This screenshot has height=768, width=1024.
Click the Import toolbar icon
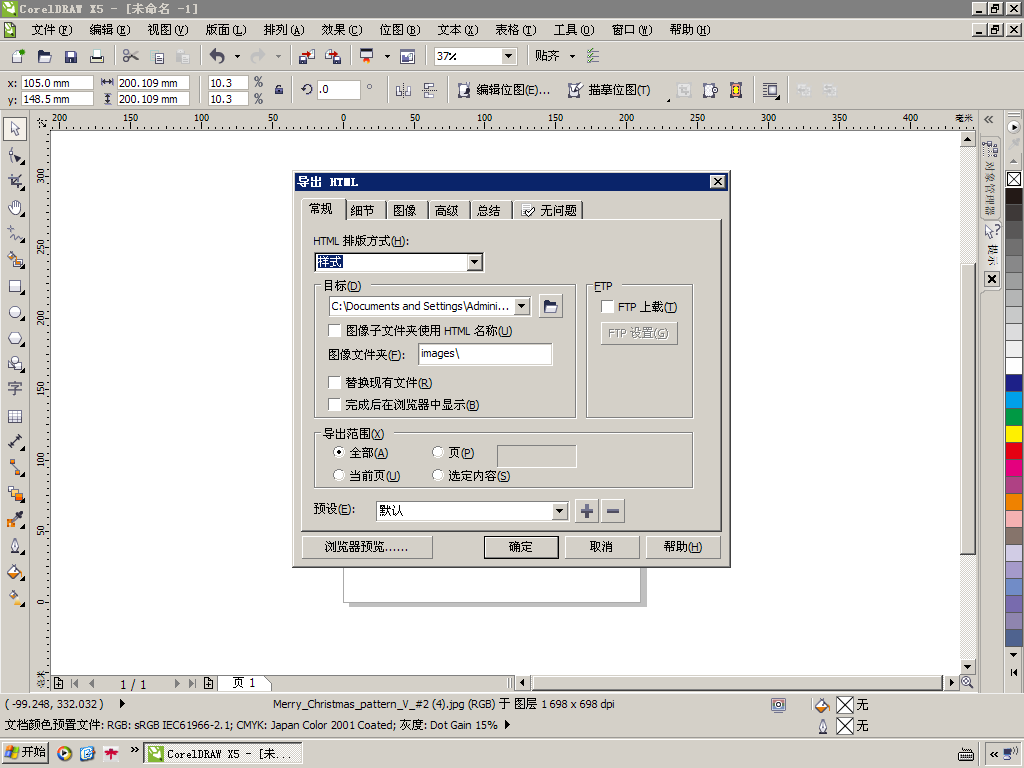307,56
